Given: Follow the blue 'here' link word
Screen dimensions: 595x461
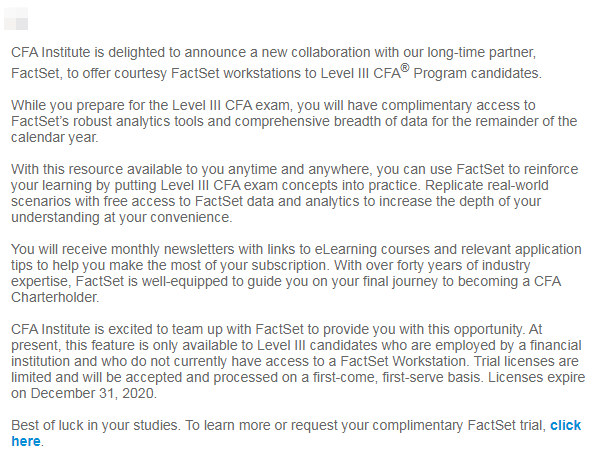Looking at the screenshot, I should point(26,441).
